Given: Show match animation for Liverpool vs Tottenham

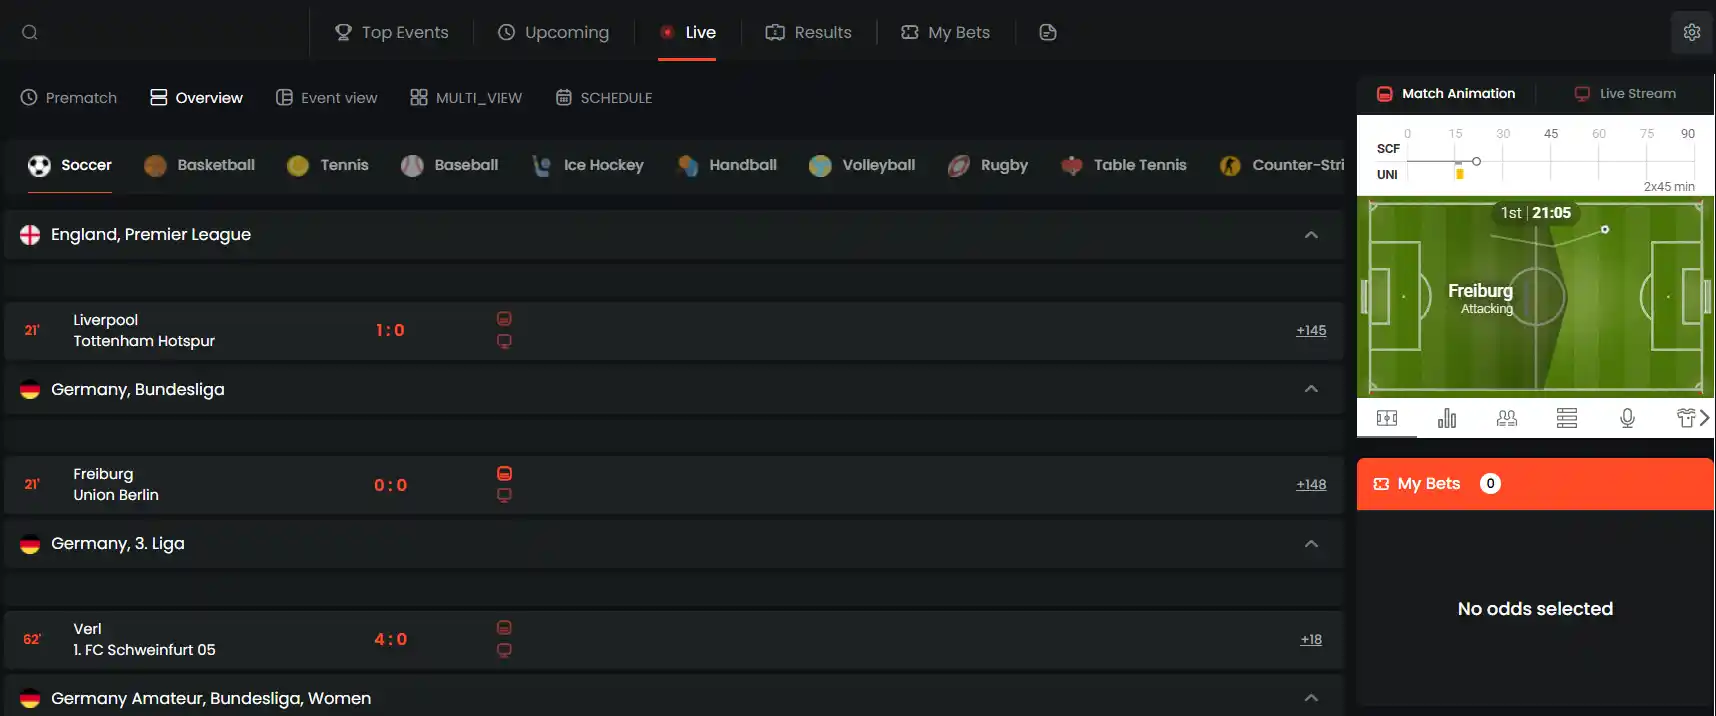Looking at the screenshot, I should 504,319.
